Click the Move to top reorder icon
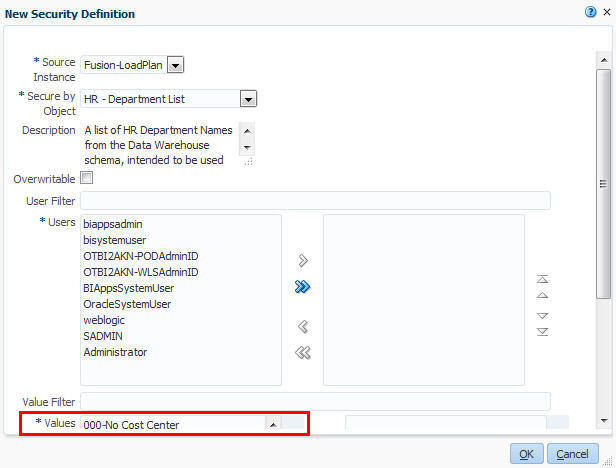 542,279
